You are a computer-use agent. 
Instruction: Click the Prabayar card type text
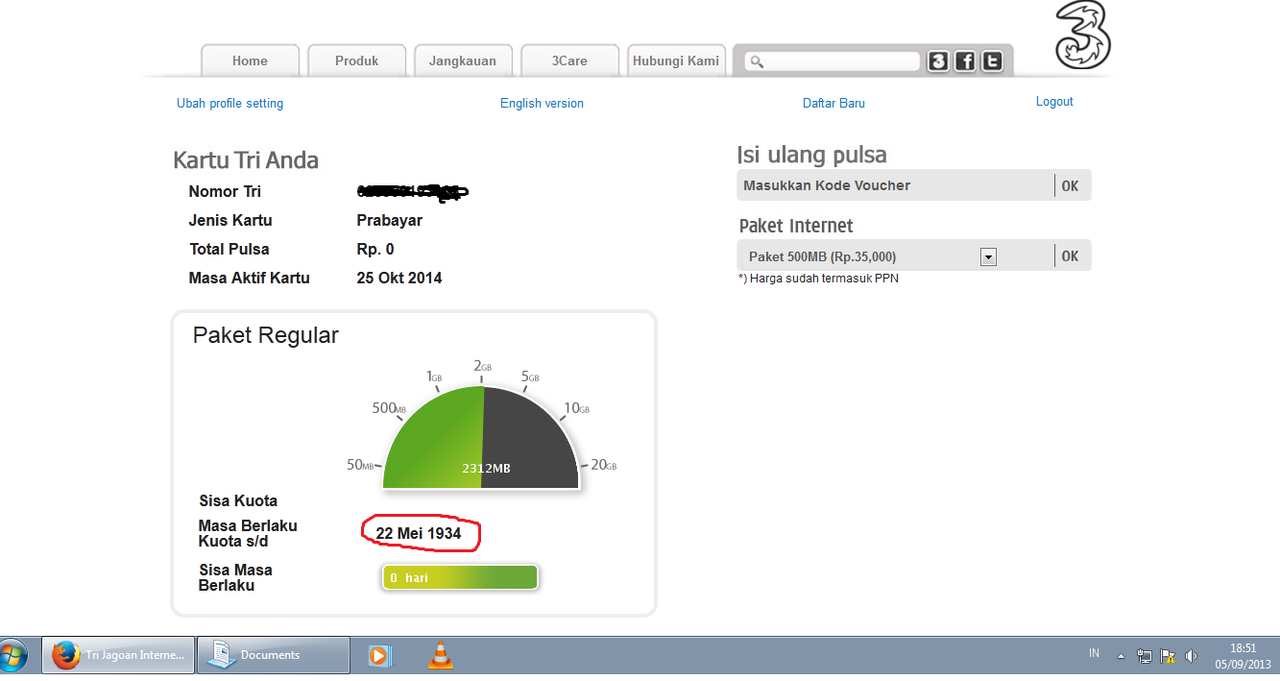click(x=389, y=220)
